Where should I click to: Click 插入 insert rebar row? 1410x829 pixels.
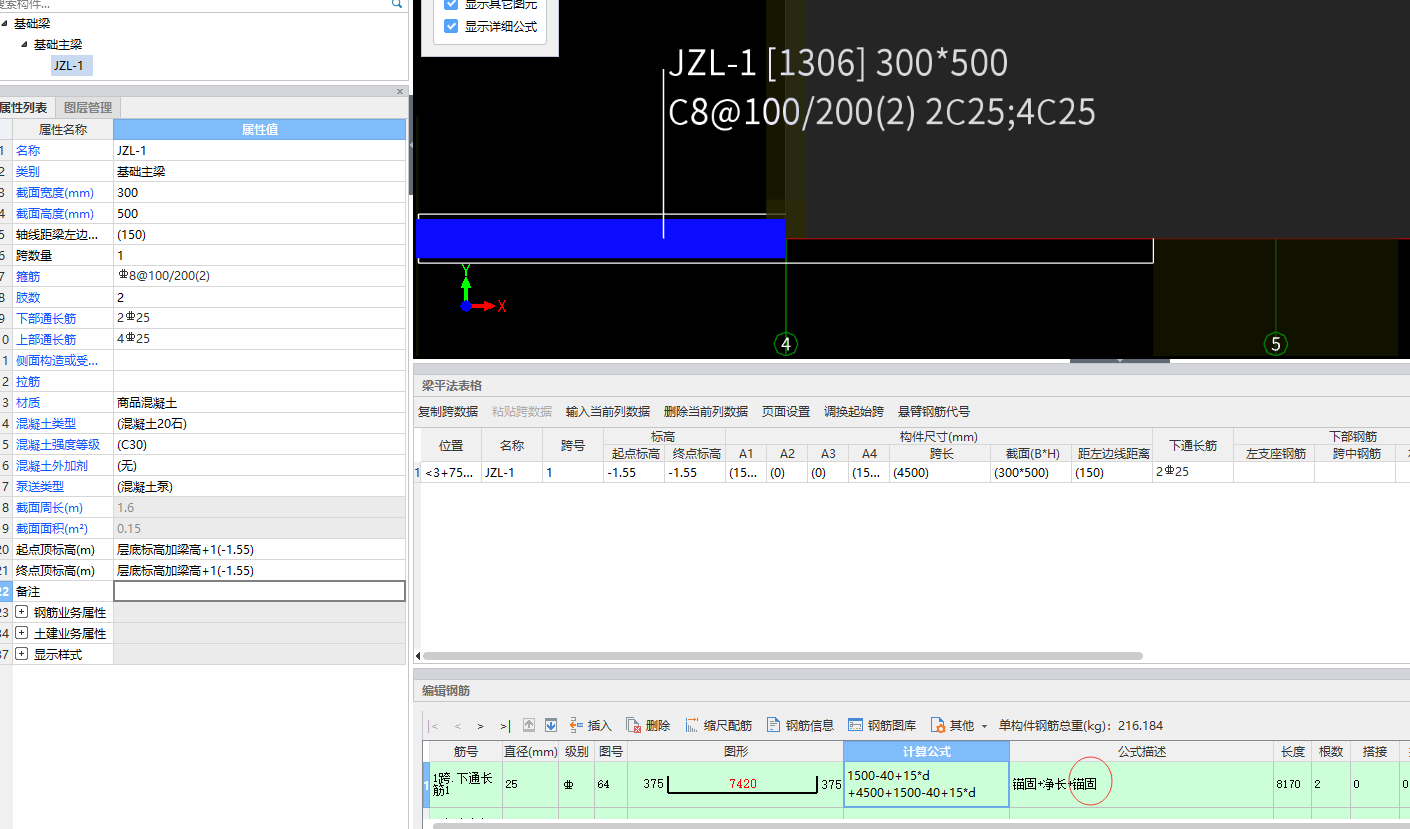pyautogui.click(x=590, y=726)
